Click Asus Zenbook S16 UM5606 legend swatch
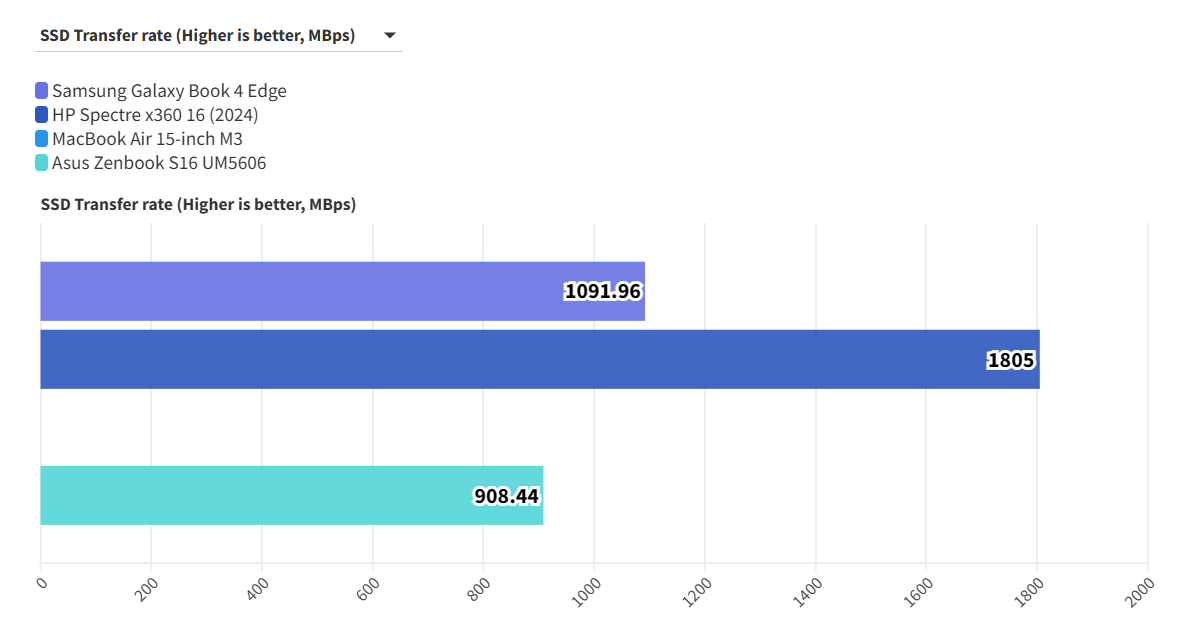The height and width of the screenshot is (625, 1189). click(41, 163)
